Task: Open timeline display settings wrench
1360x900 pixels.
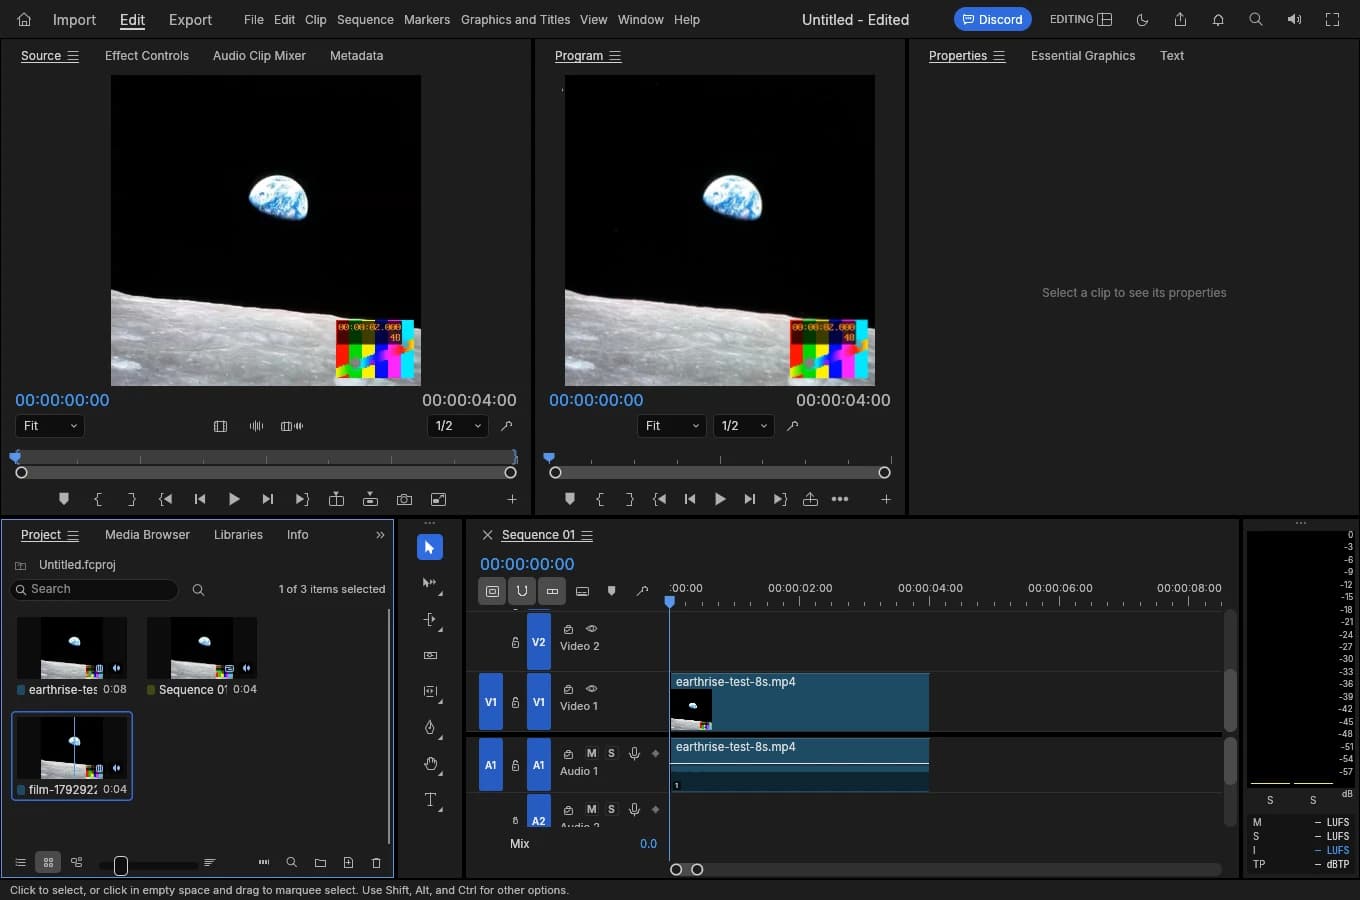Action: pos(642,591)
